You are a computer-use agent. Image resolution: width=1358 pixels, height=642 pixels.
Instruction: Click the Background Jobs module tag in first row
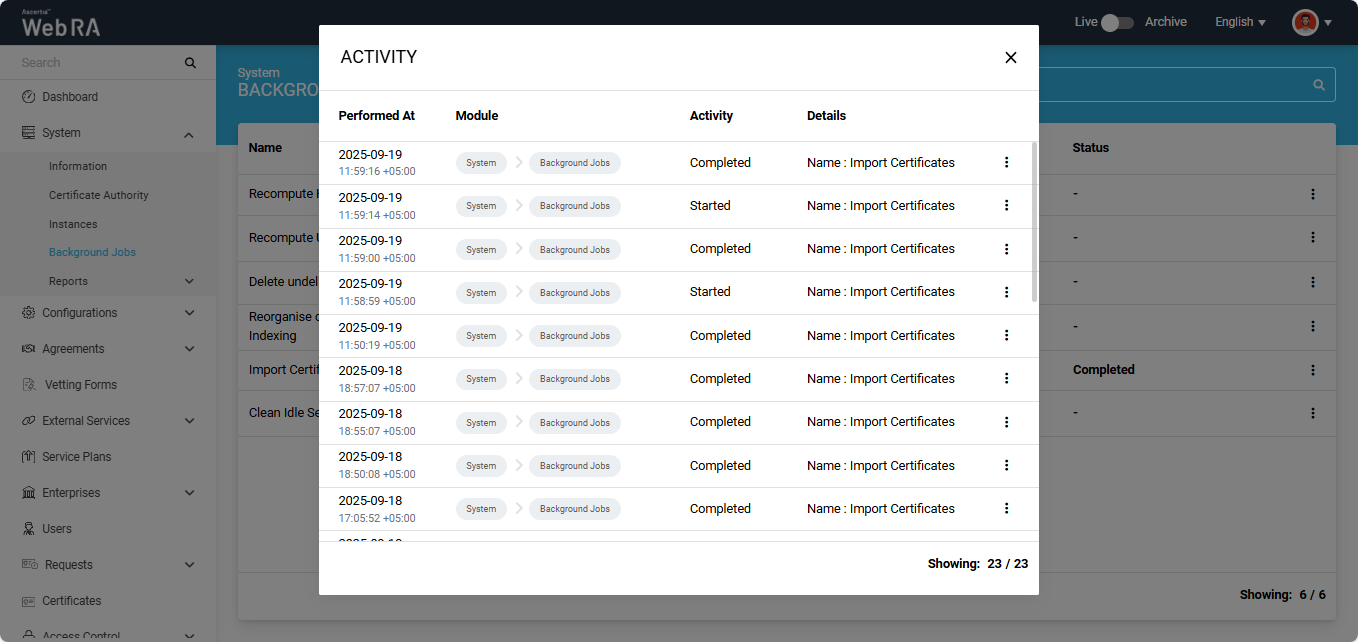pos(574,163)
